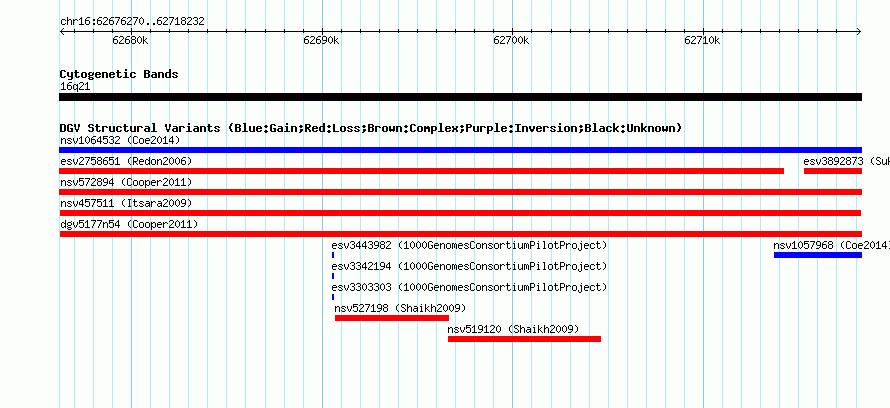This screenshot has height=408, width=890.
Task: Click the chr16:62676270..62718232 coordinate label
Action: point(132,22)
